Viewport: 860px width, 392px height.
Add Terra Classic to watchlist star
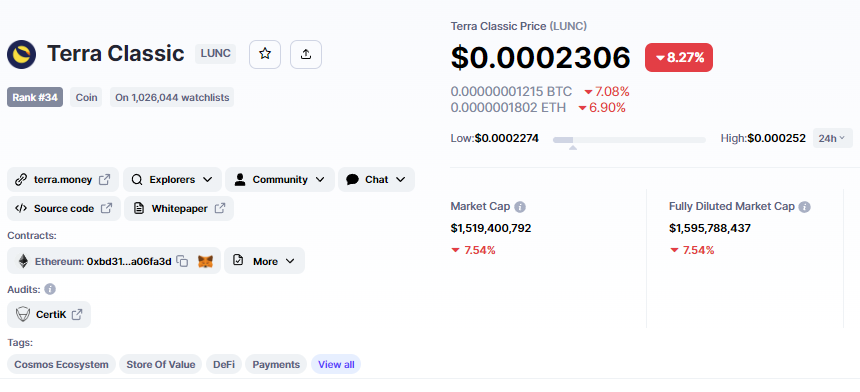click(265, 54)
